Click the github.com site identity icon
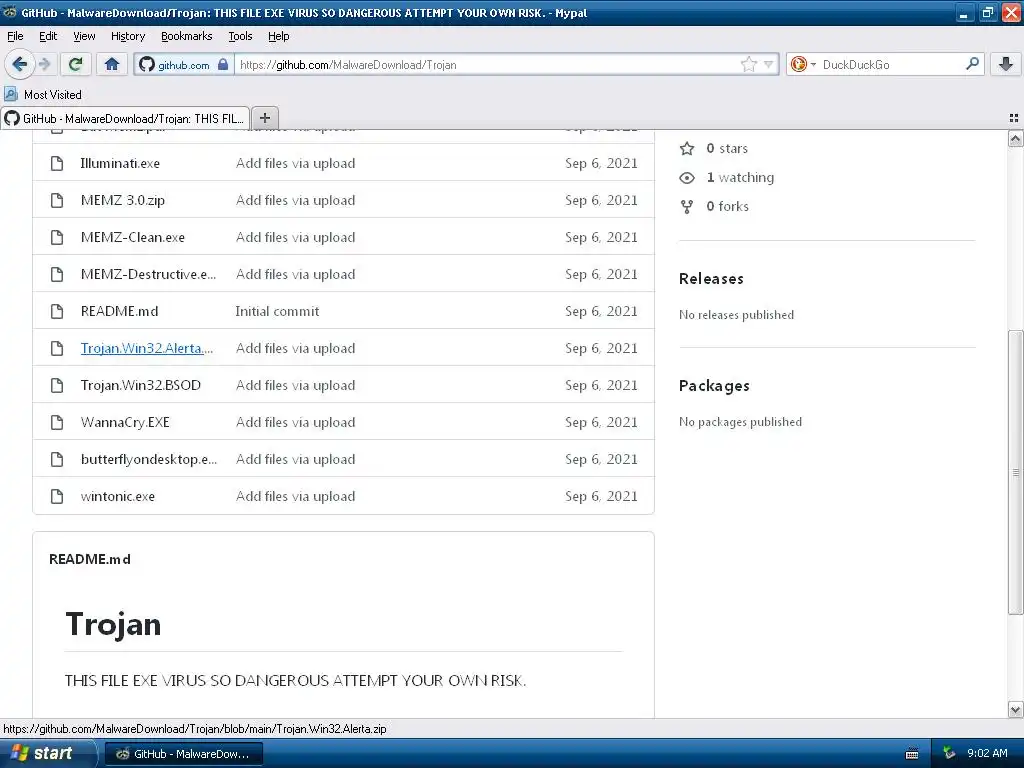This screenshot has height=768, width=1024. [x=147, y=64]
